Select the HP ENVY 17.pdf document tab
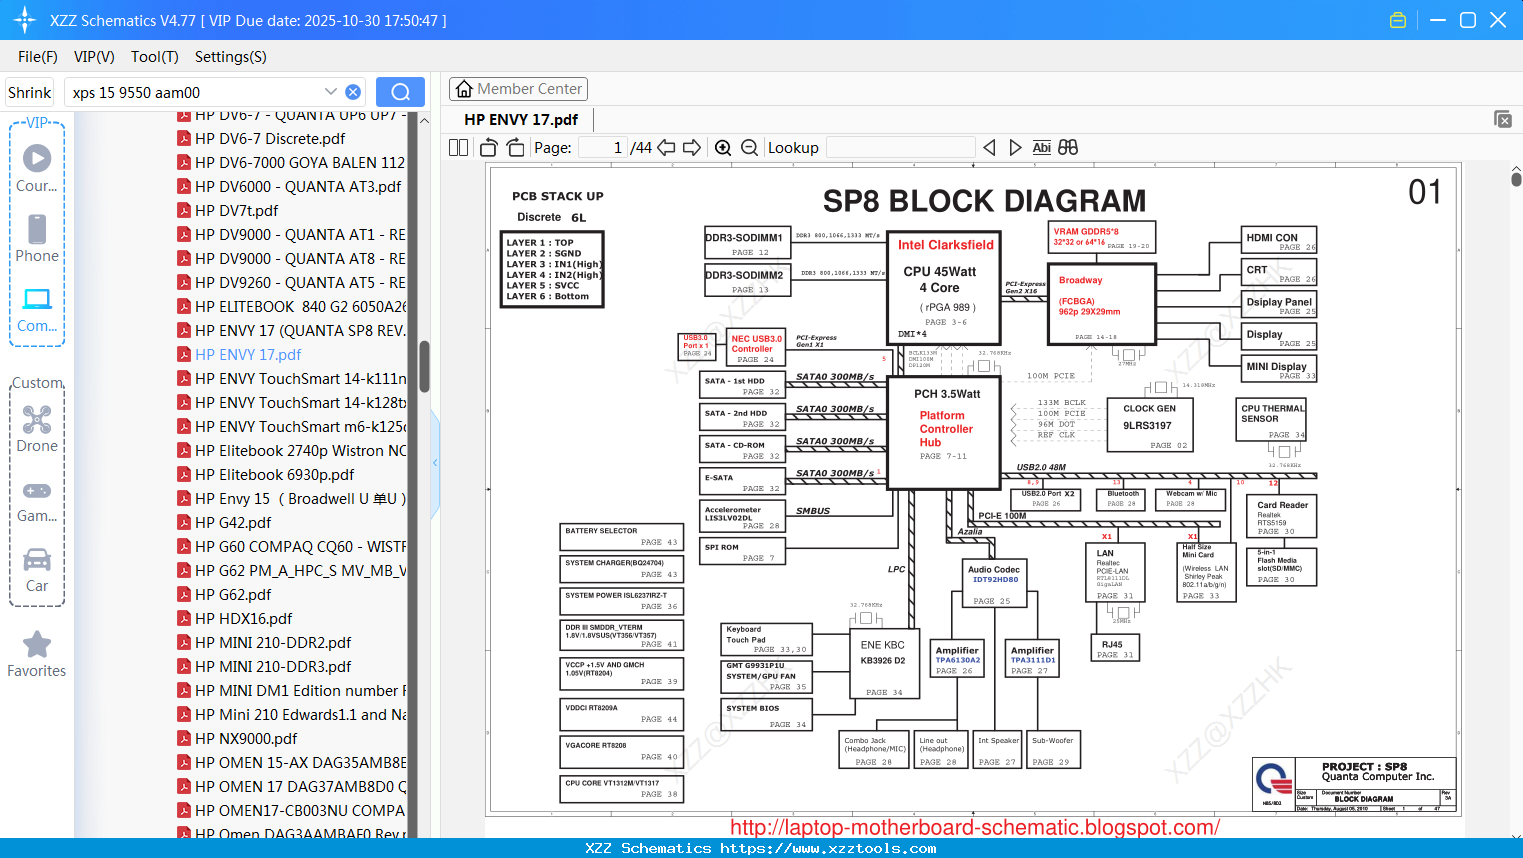 (x=521, y=120)
